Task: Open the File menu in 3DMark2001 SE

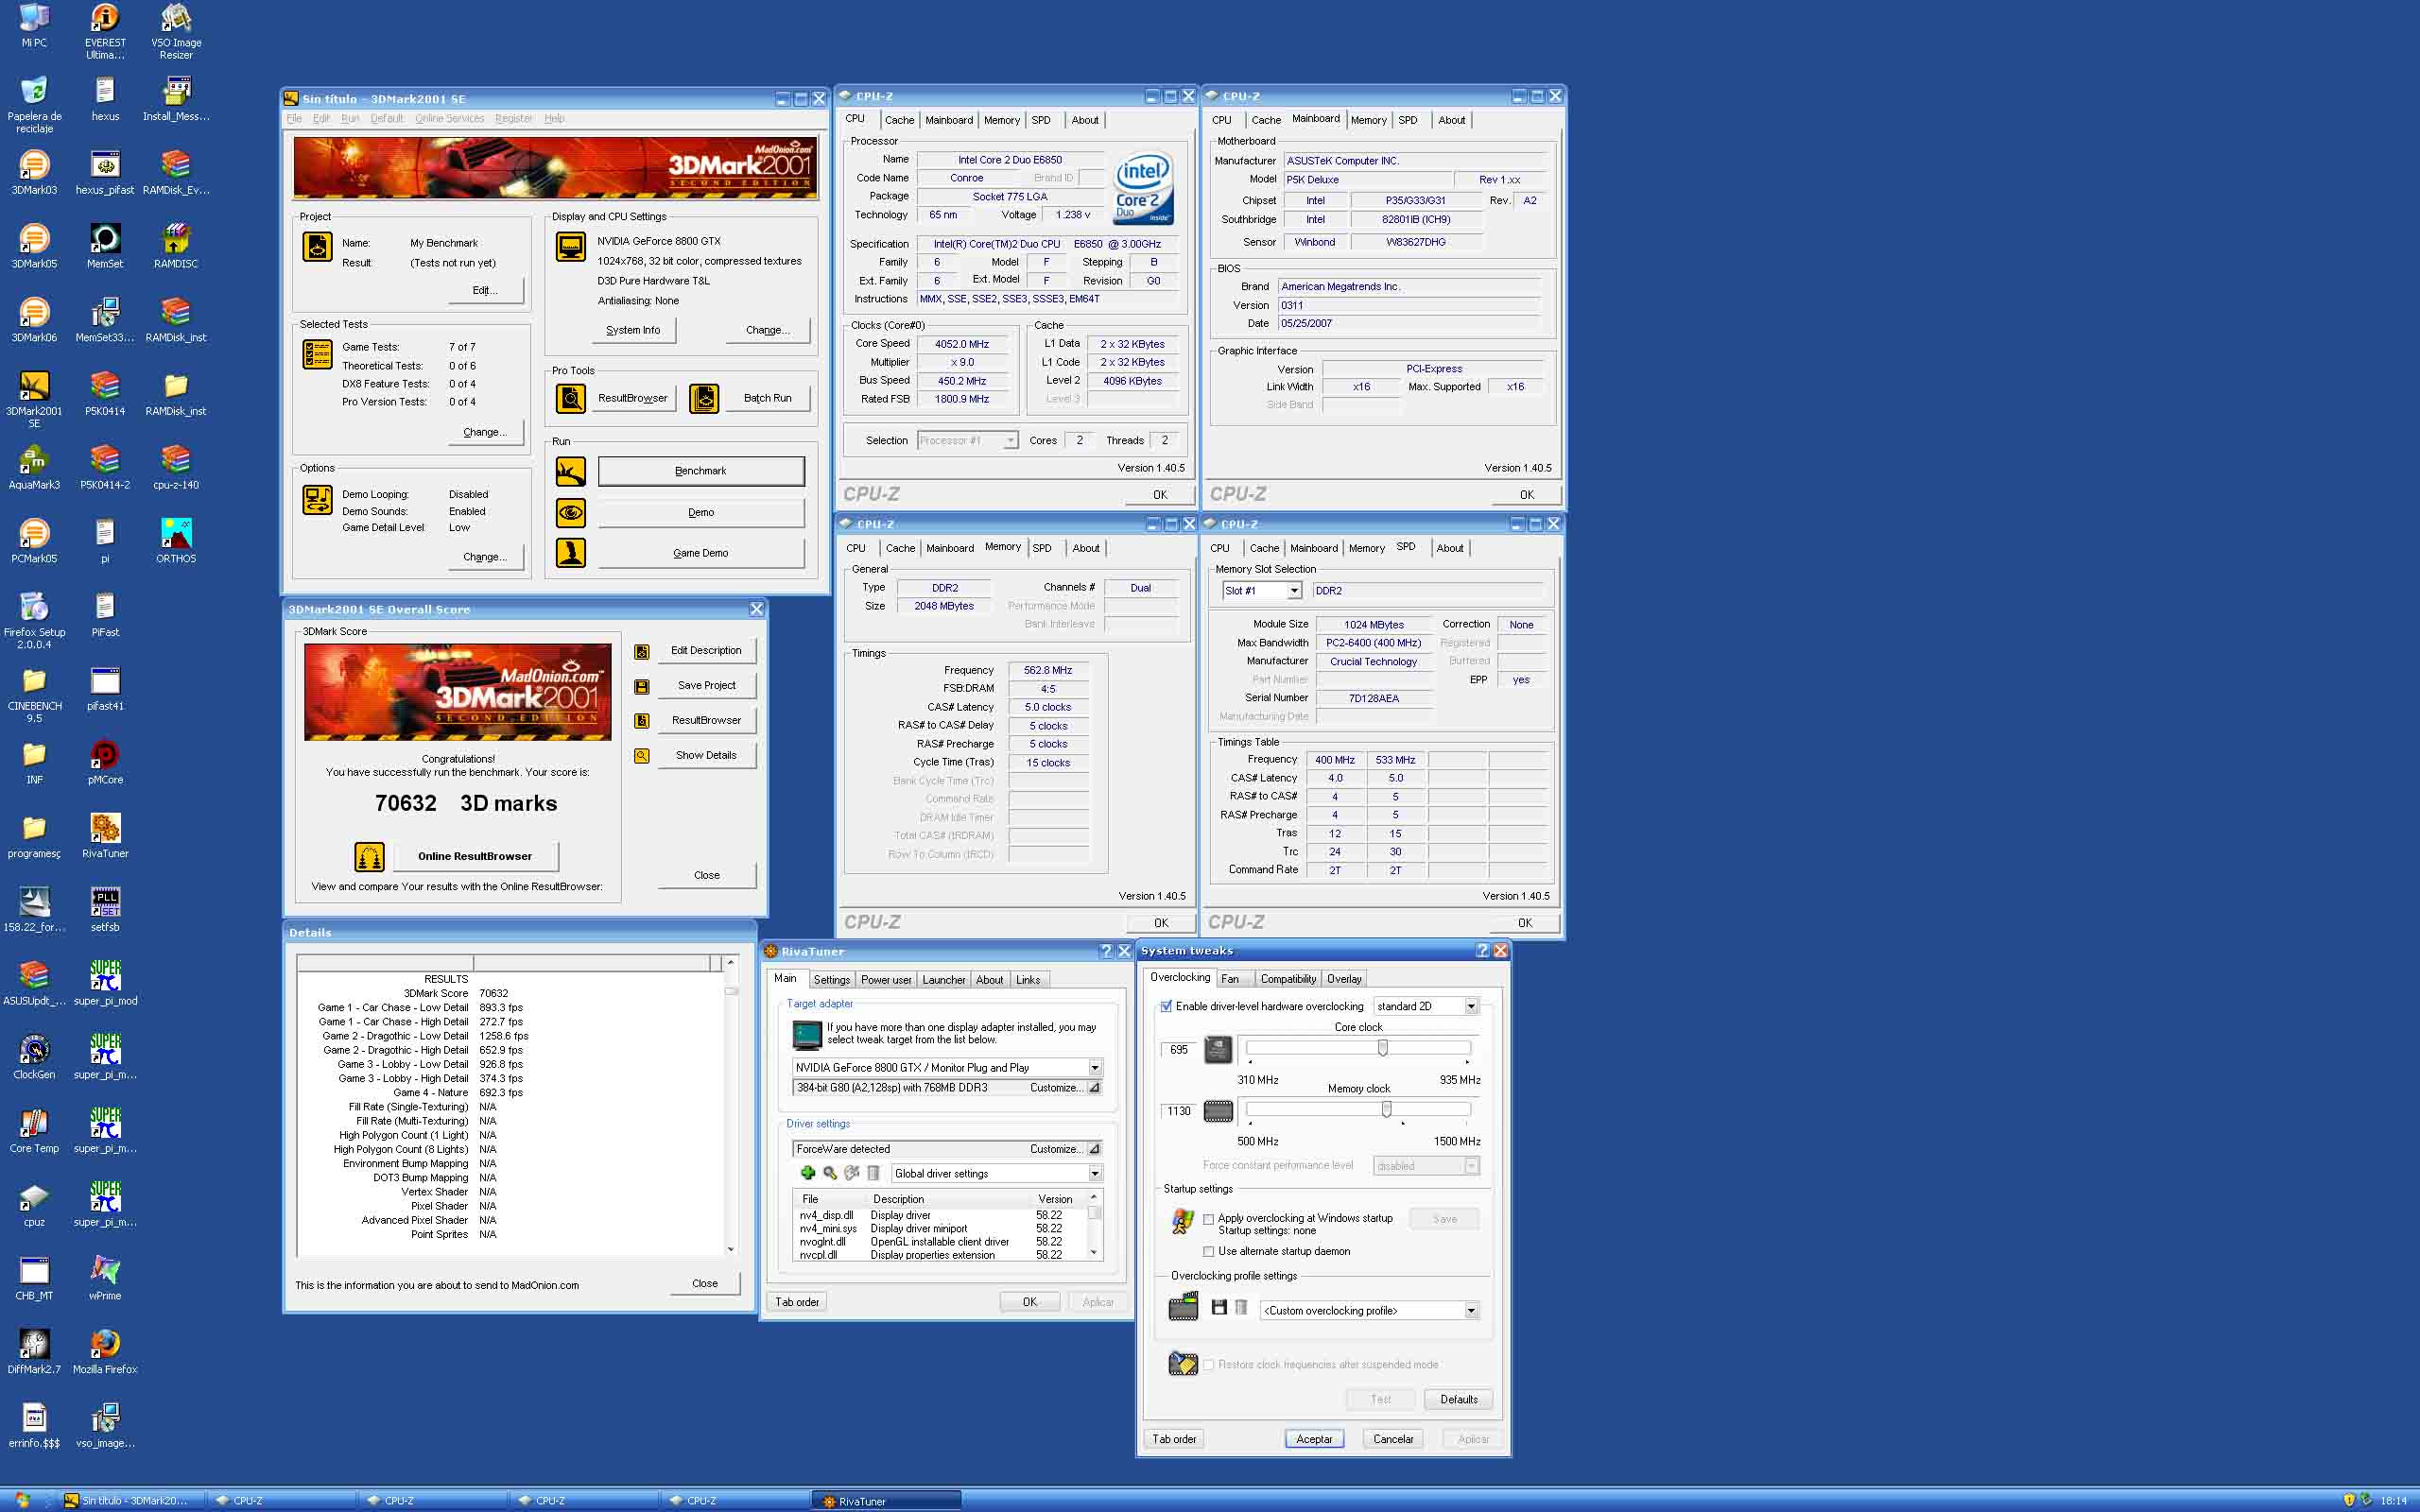Action: click(294, 118)
